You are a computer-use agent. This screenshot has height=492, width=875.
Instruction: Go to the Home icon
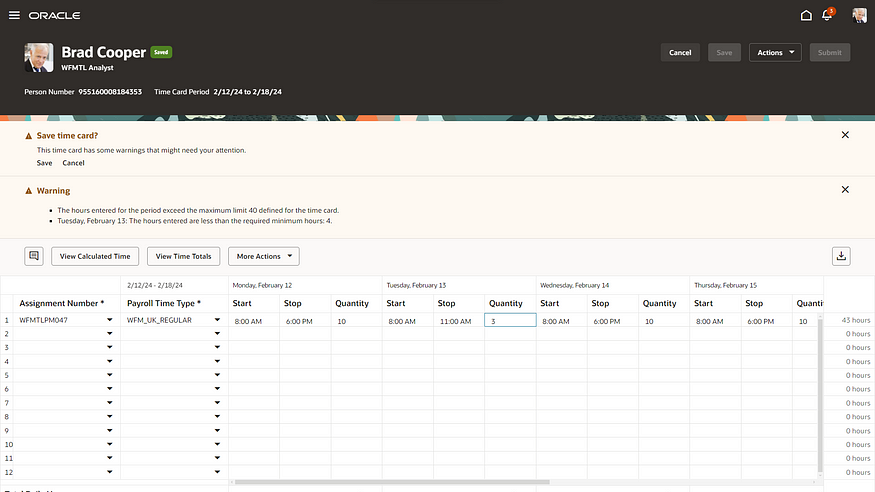click(806, 15)
